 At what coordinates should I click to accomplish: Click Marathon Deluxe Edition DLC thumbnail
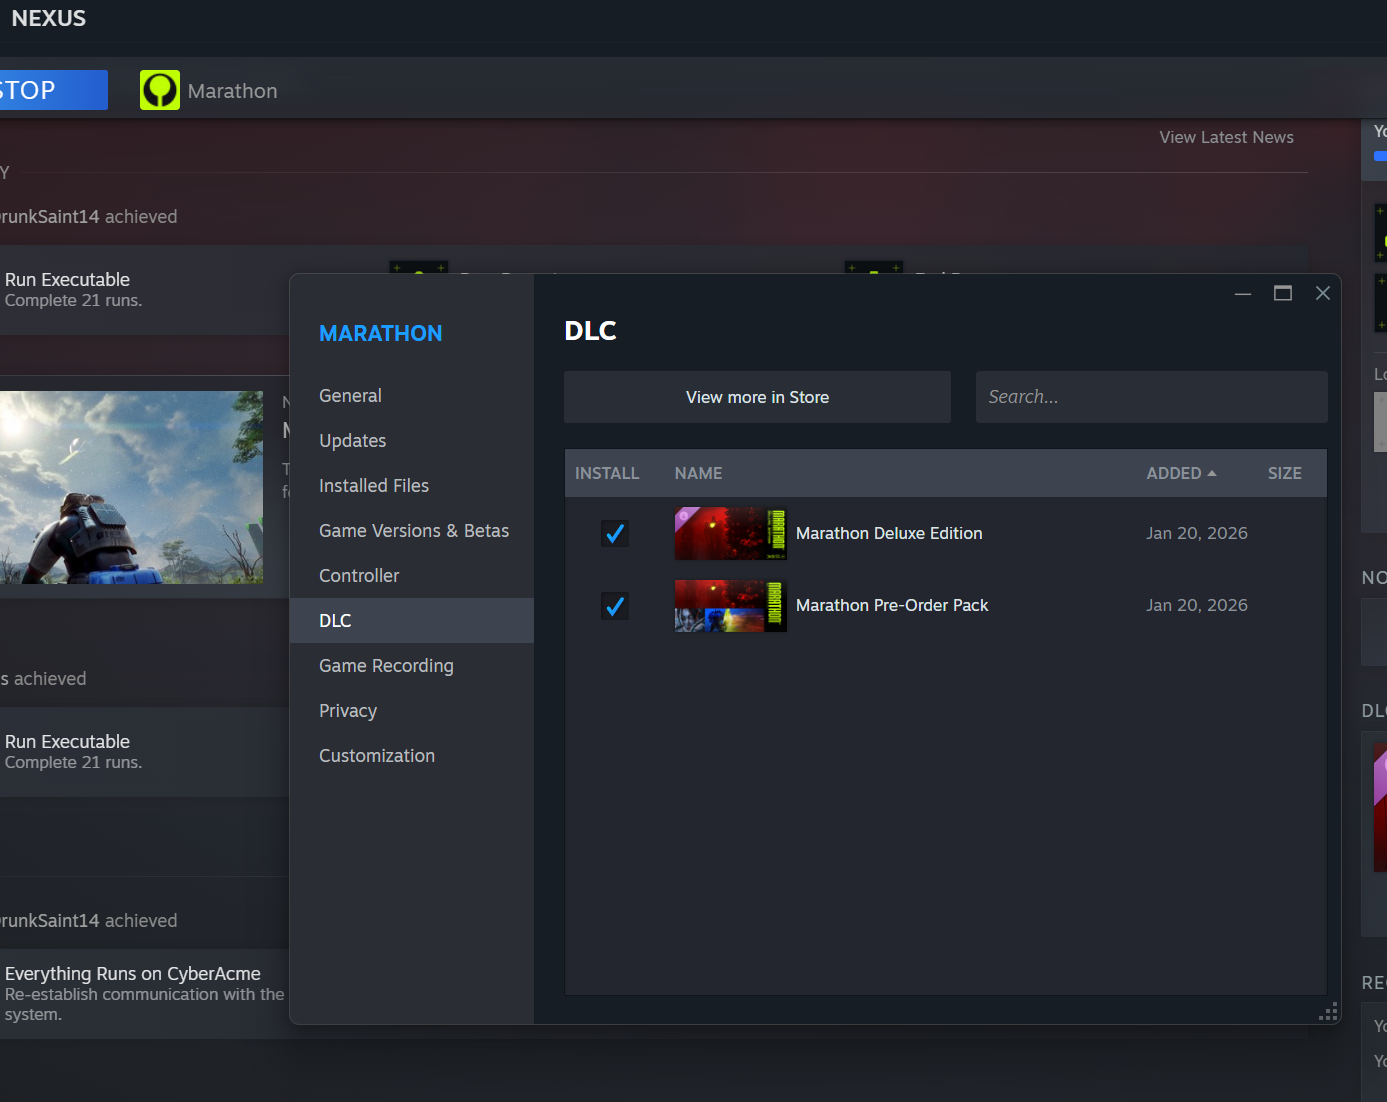point(730,534)
